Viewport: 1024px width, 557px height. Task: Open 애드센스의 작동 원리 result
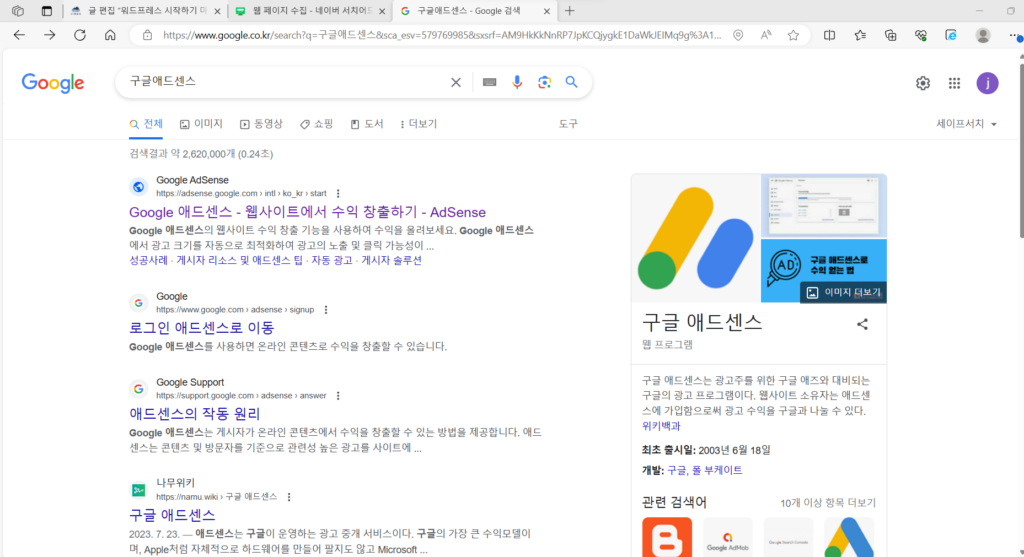[x=195, y=414]
